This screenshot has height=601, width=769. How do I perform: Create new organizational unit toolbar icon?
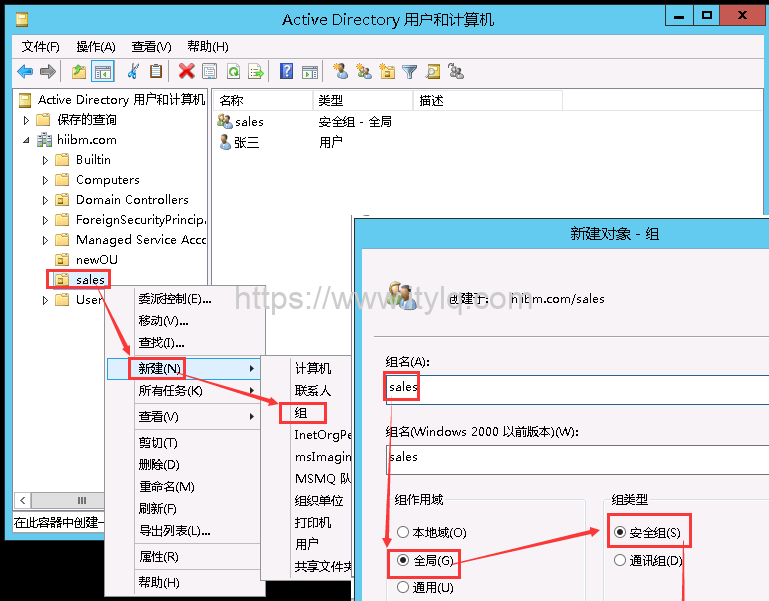(387, 72)
